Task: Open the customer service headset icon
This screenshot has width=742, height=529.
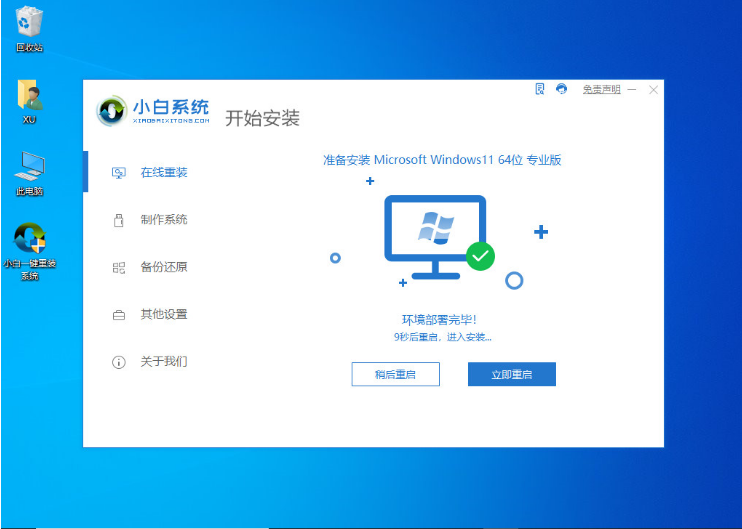Action: (x=562, y=89)
